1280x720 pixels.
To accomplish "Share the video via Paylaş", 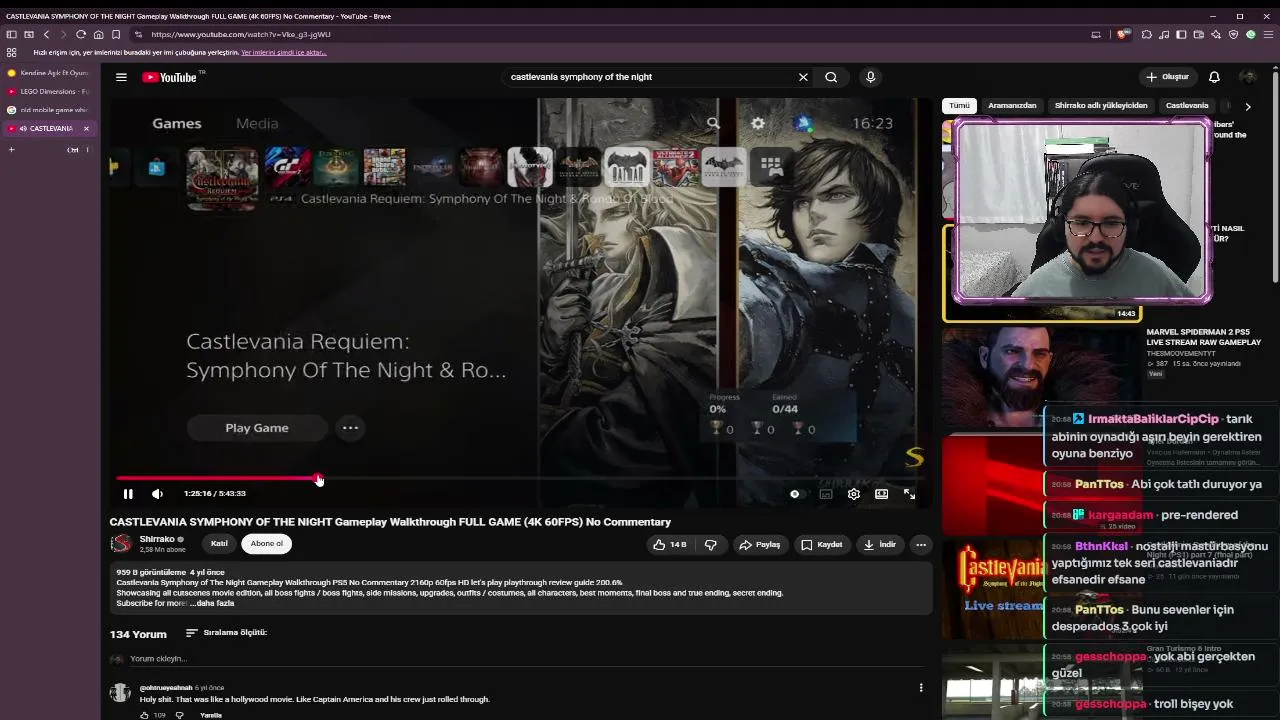I will click(759, 545).
